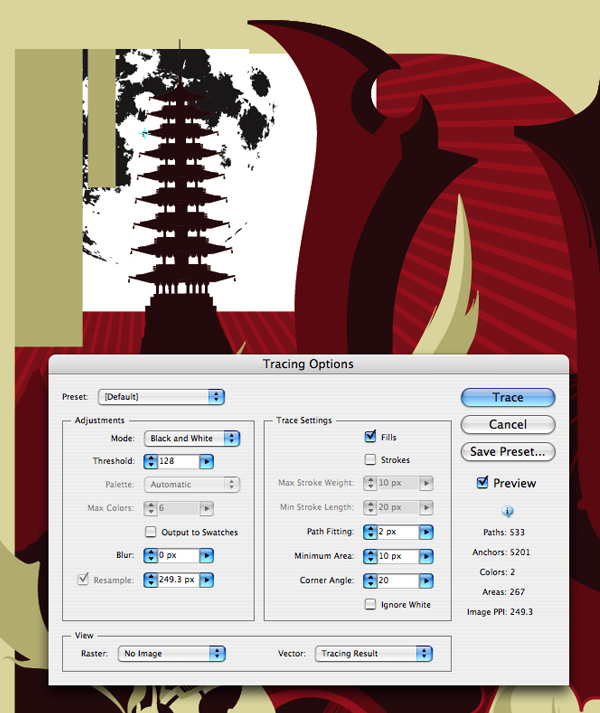600x713 pixels.
Task: Click the Blur value field
Action: pyautogui.click(x=178, y=555)
